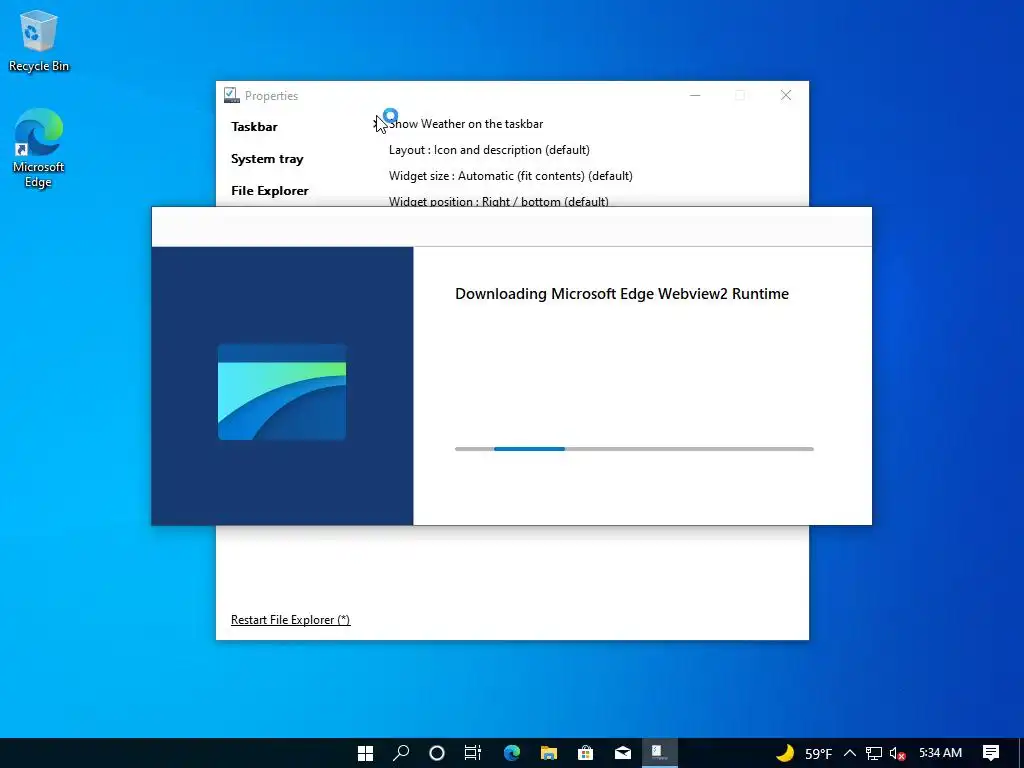Open taskbar Search magnifier
The width and height of the screenshot is (1024, 768).
coord(401,753)
